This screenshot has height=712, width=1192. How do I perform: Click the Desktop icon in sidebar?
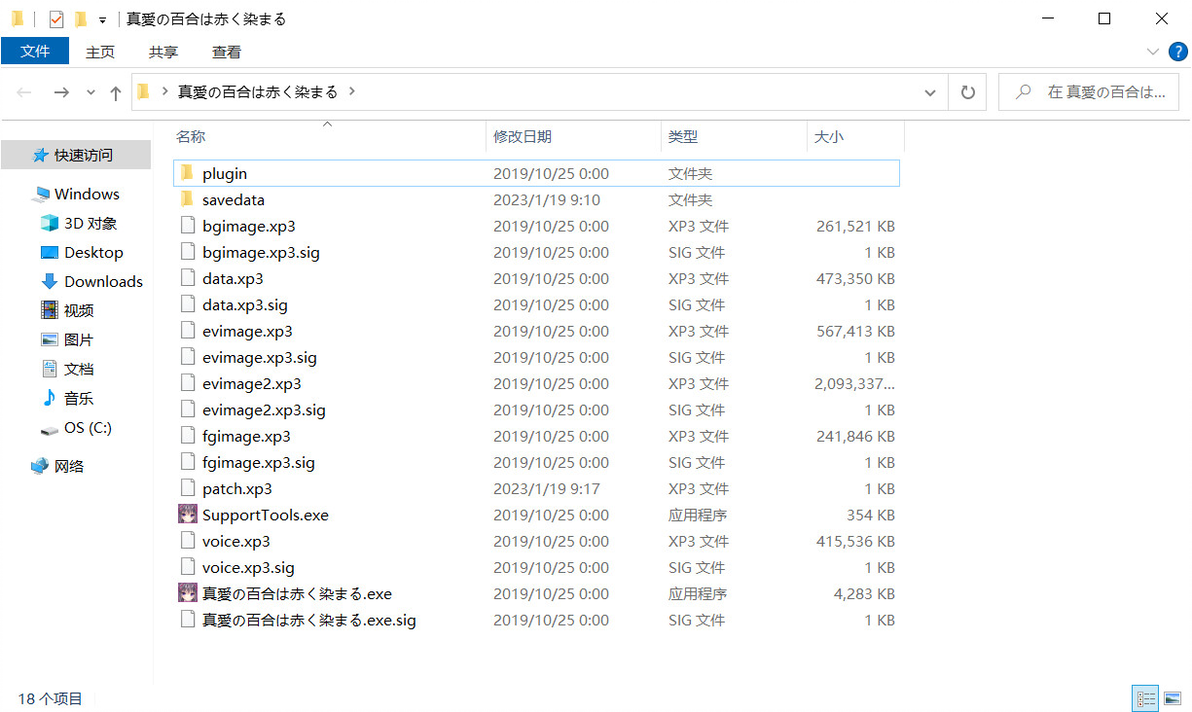(x=49, y=252)
